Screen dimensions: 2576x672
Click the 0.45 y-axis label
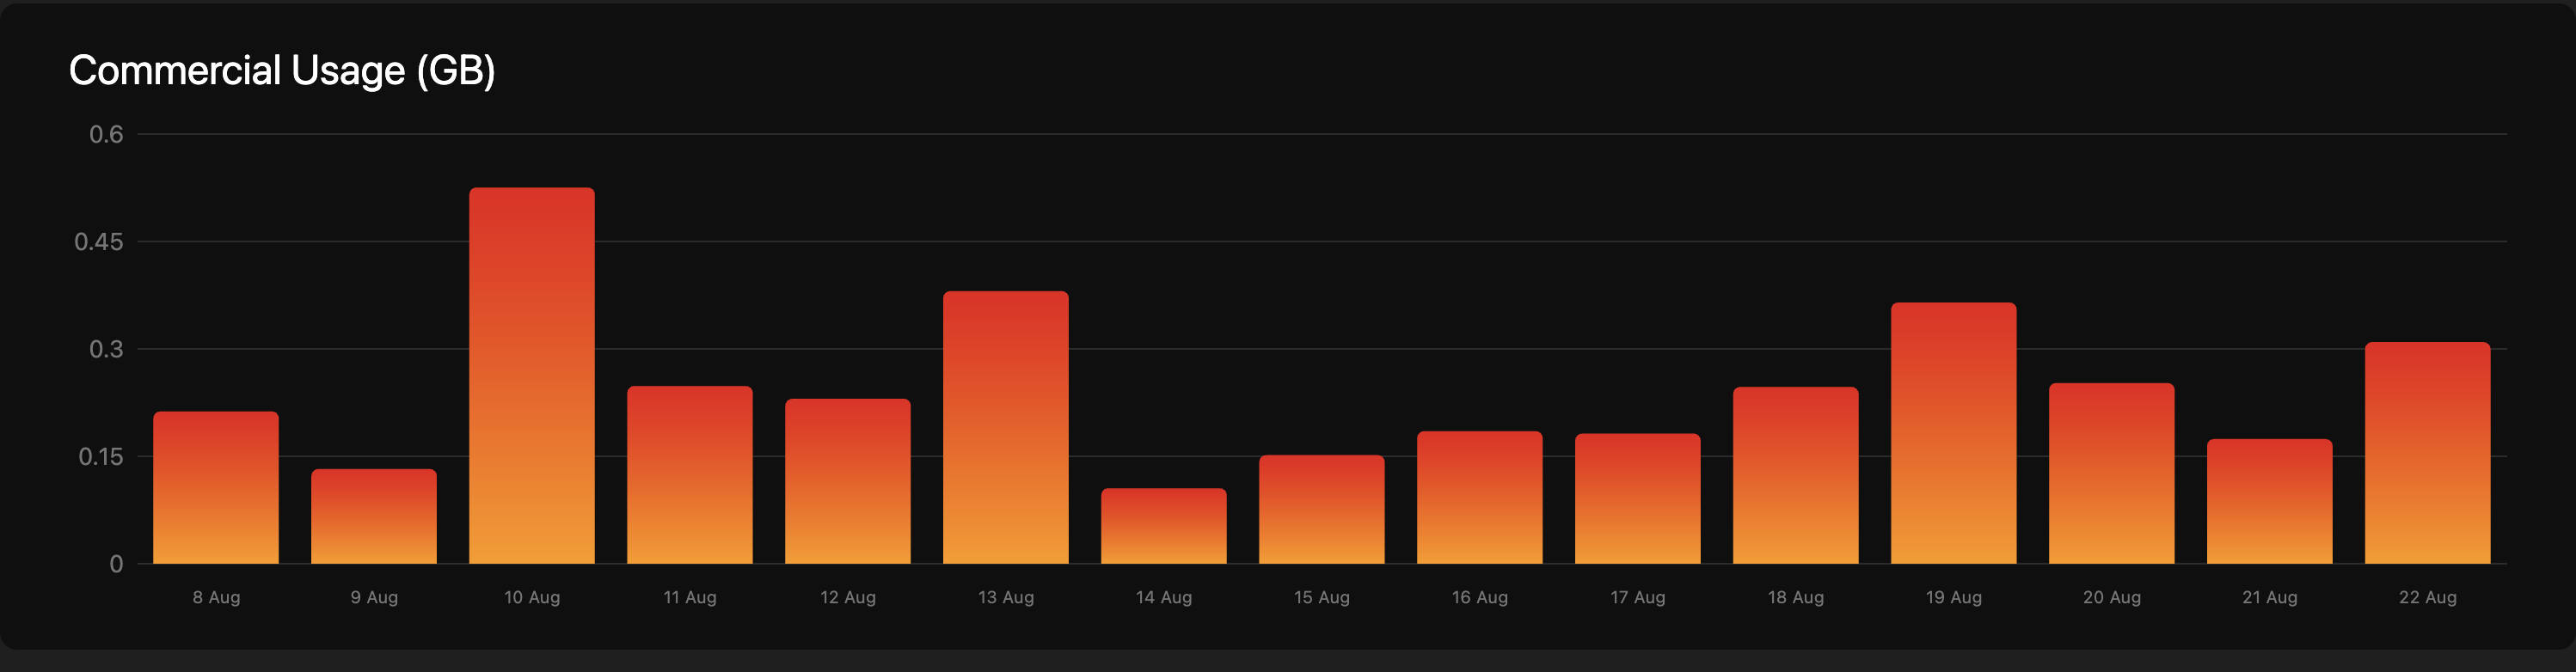point(99,242)
